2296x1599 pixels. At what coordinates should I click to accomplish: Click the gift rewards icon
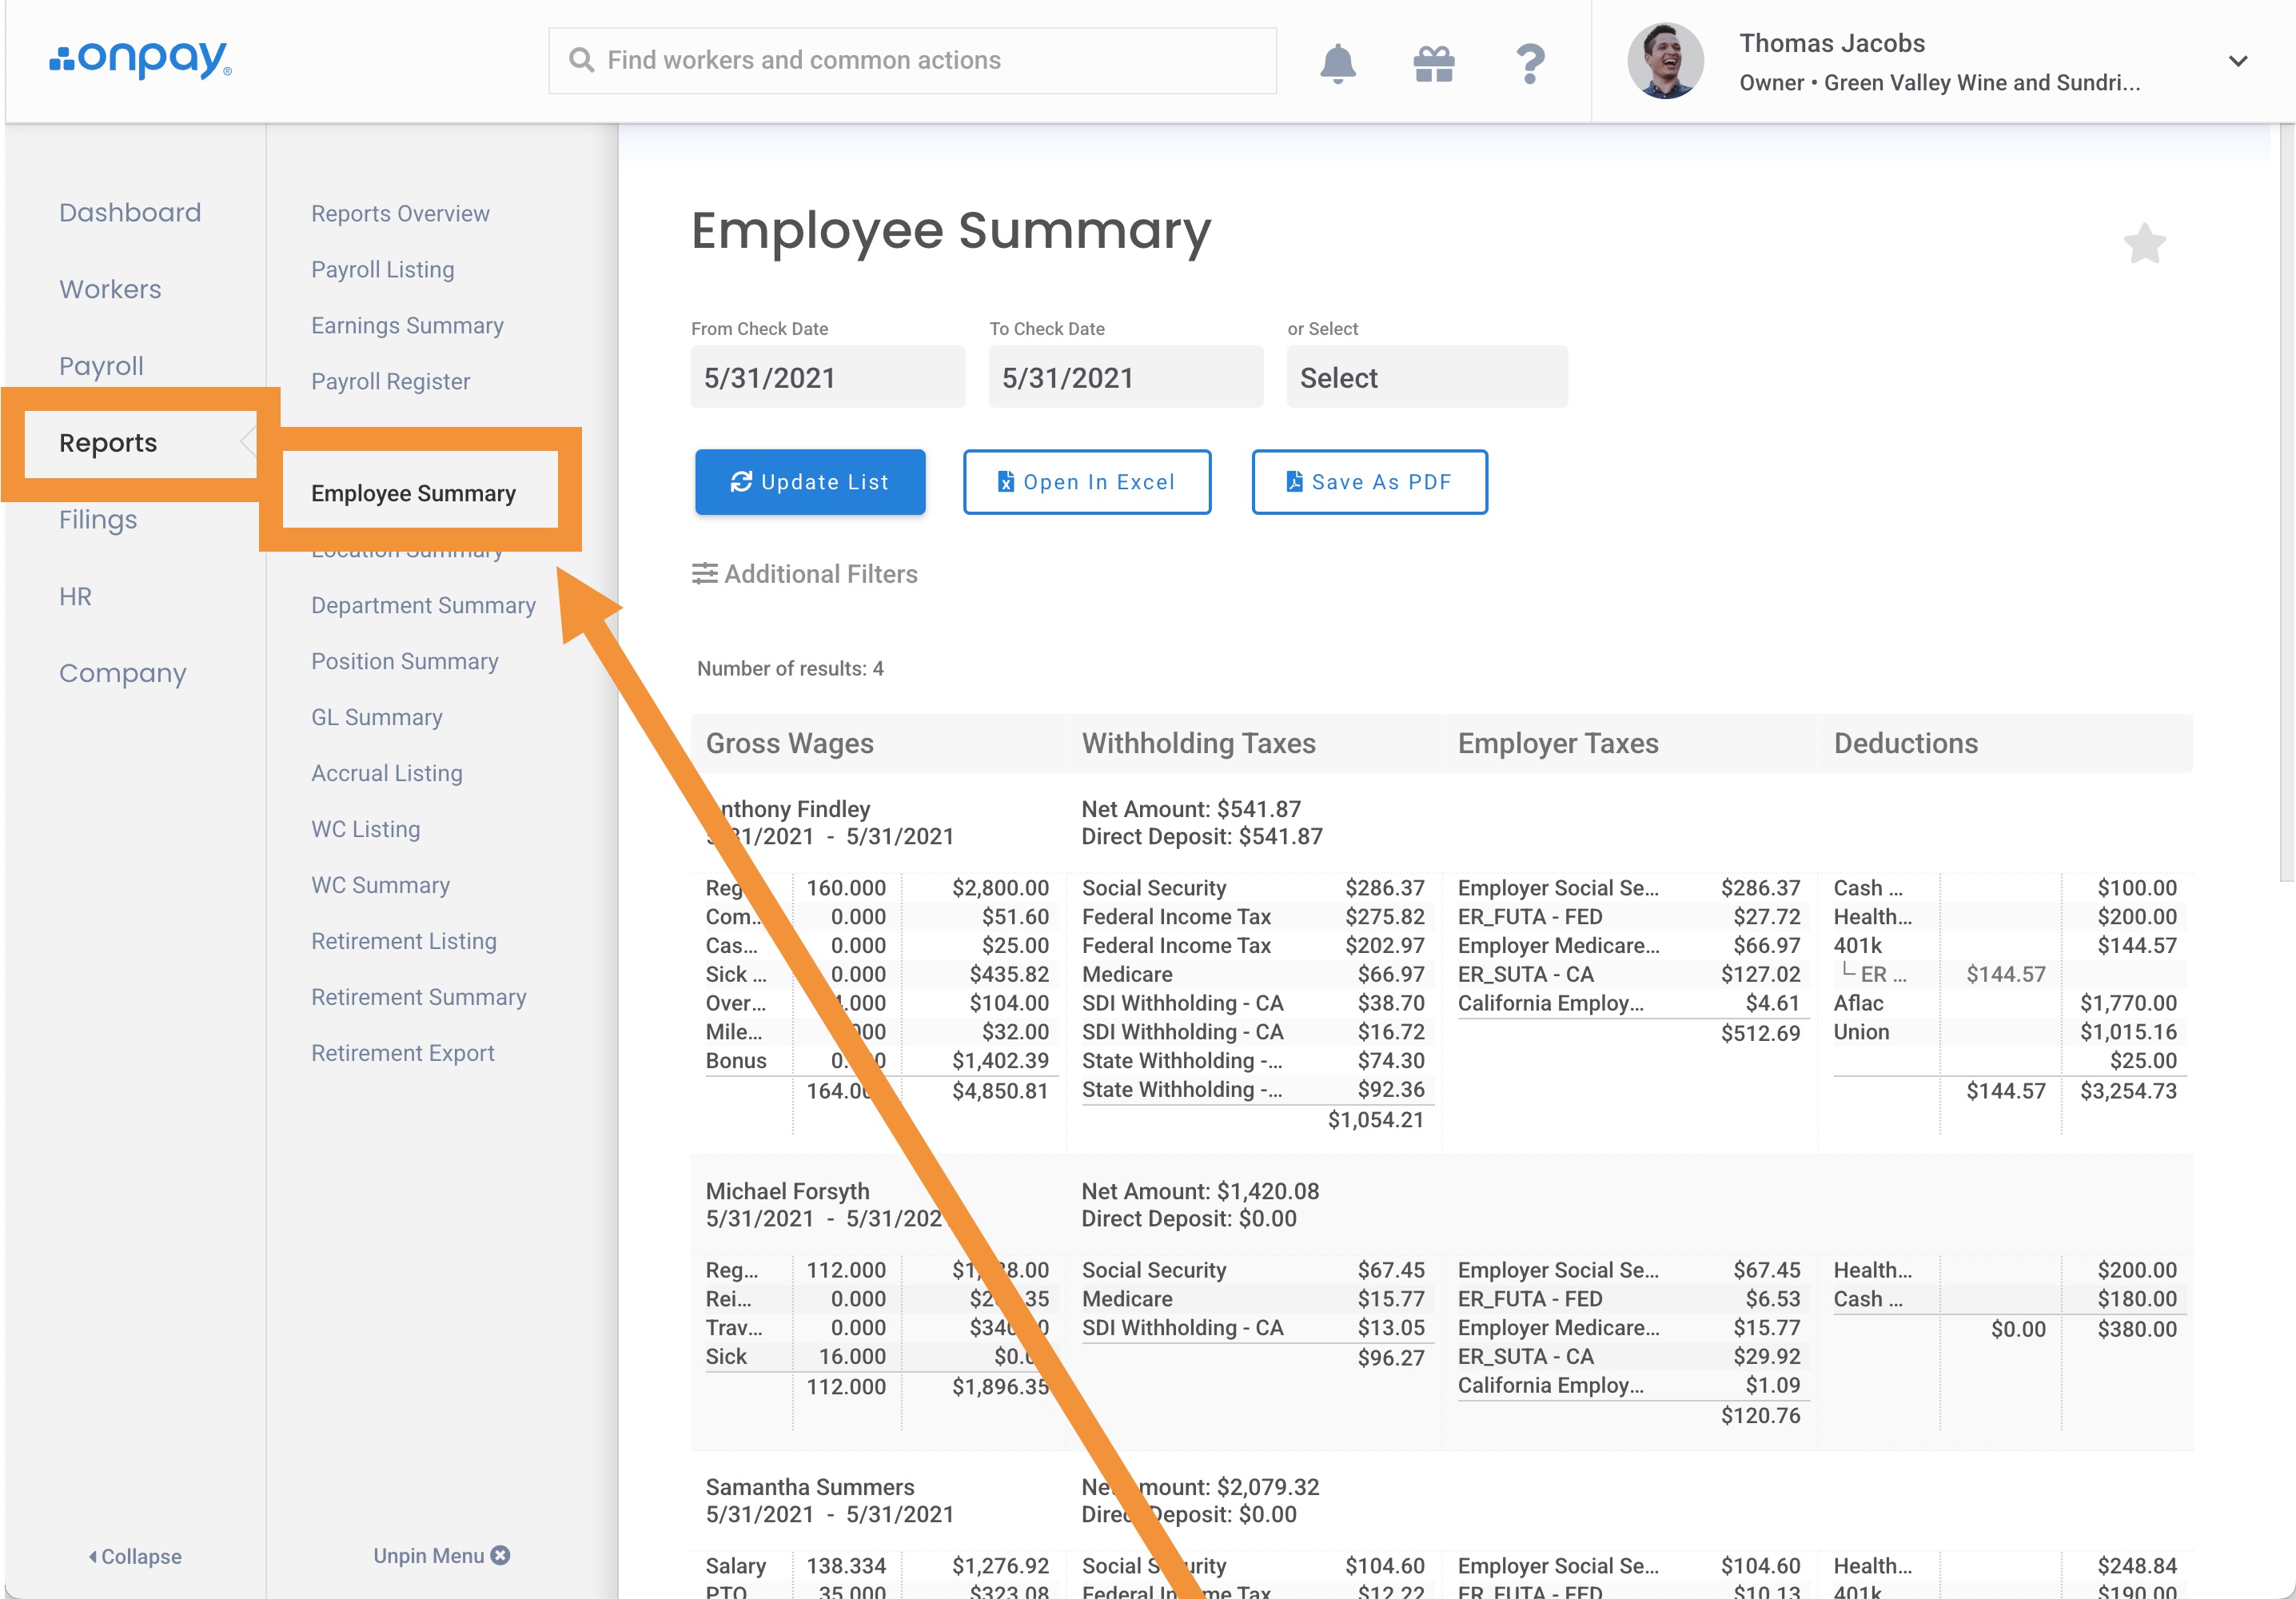tap(1434, 62)
